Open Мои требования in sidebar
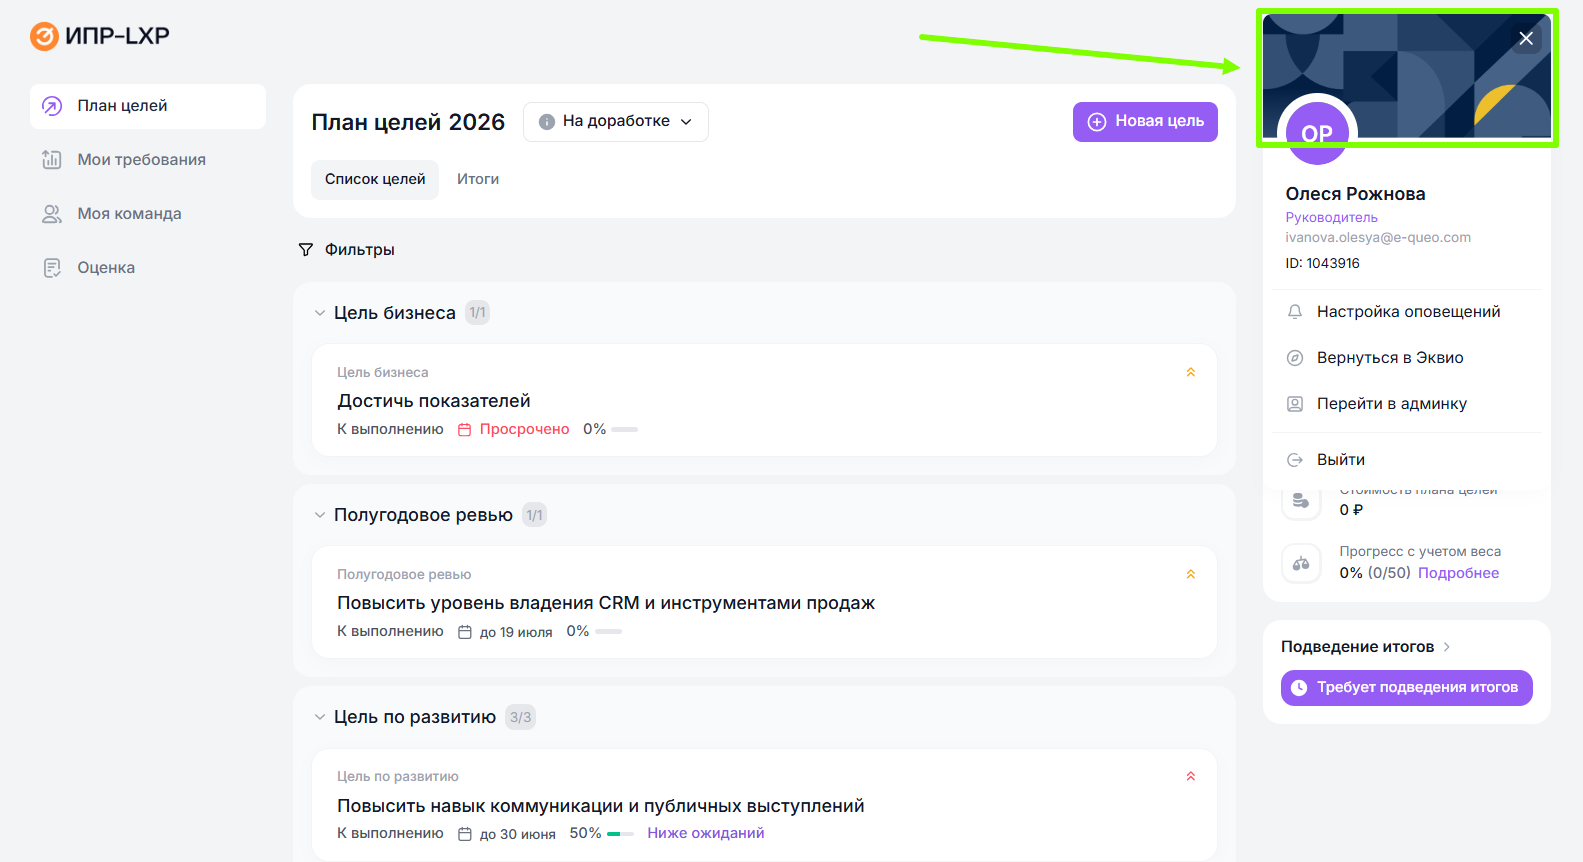The image size is (1583, 862). [141, 160]
